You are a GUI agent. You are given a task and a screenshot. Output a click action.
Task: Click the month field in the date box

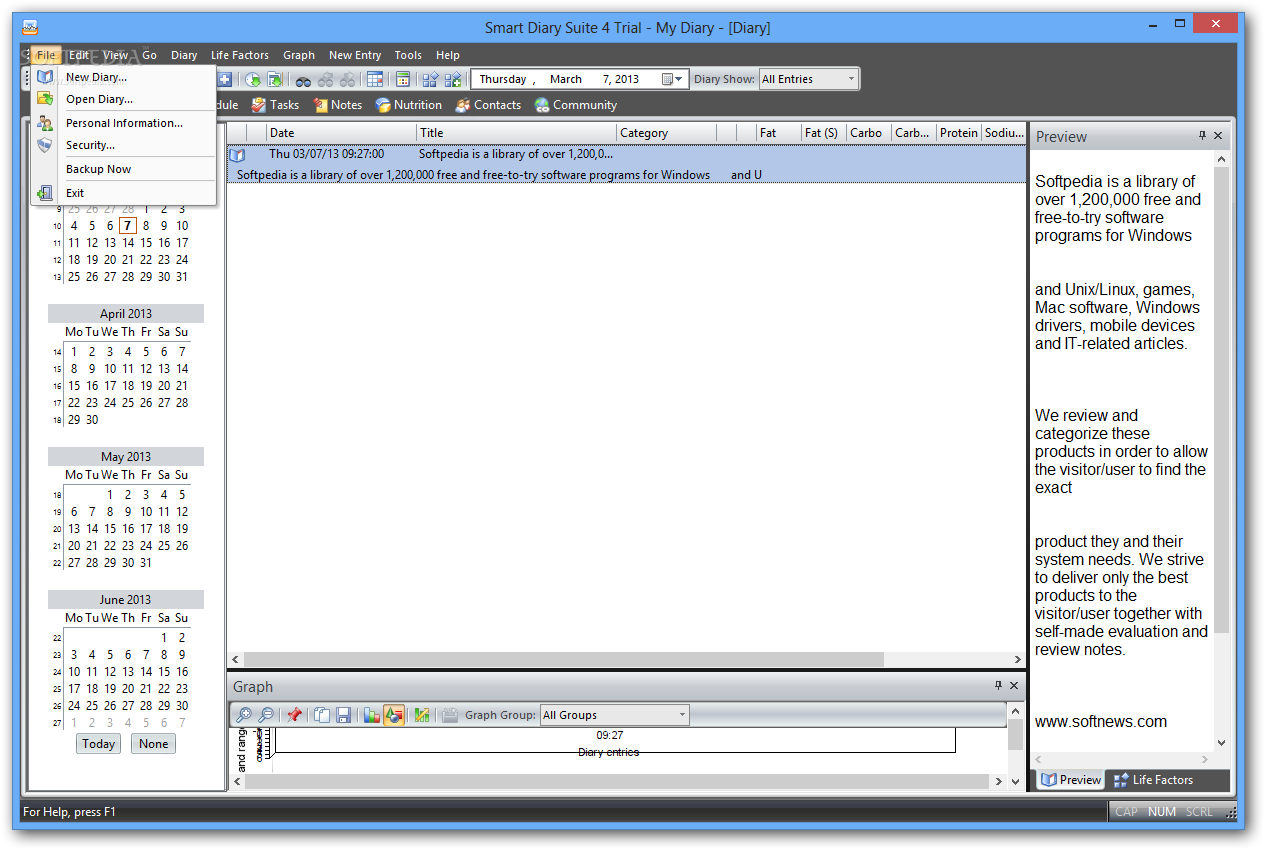tap(566, 79)
